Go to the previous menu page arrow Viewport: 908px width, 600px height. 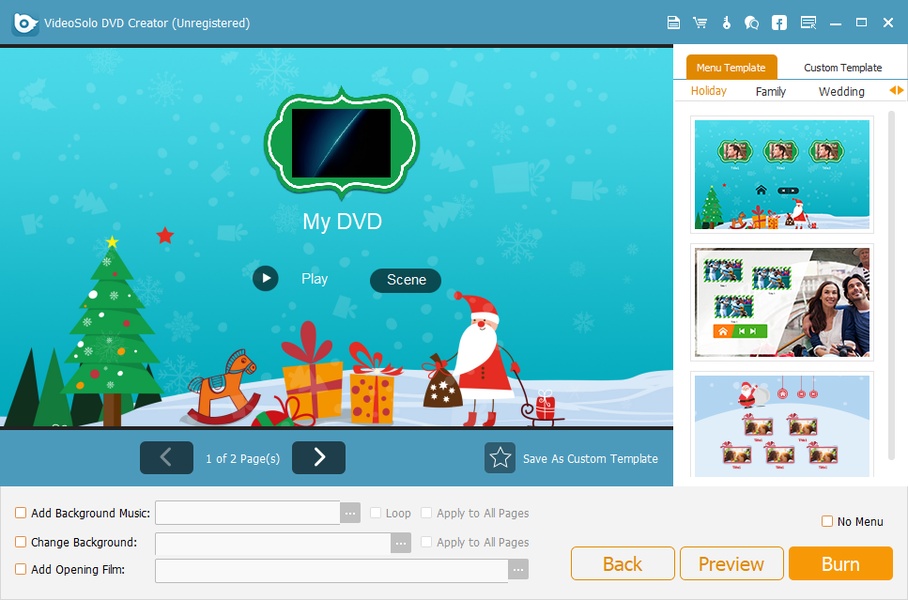click(166, 458)
